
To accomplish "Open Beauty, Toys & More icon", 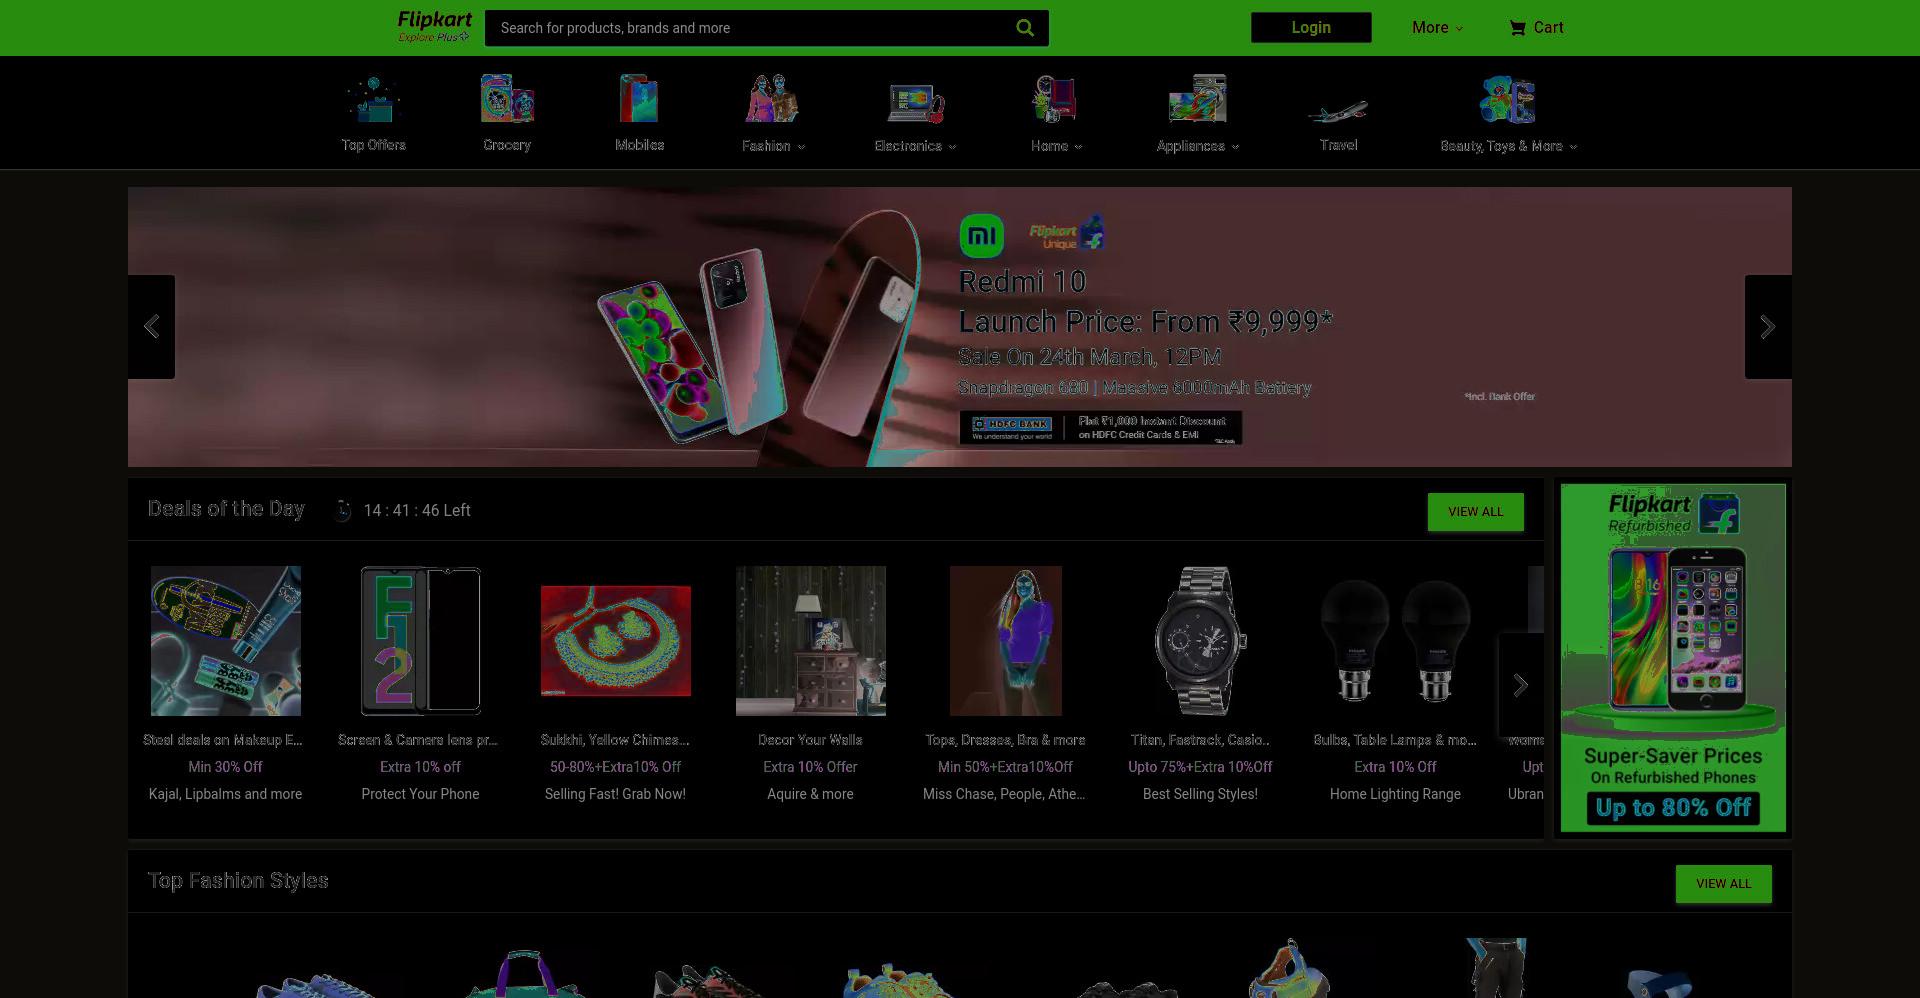I will tap(1508, 99).
